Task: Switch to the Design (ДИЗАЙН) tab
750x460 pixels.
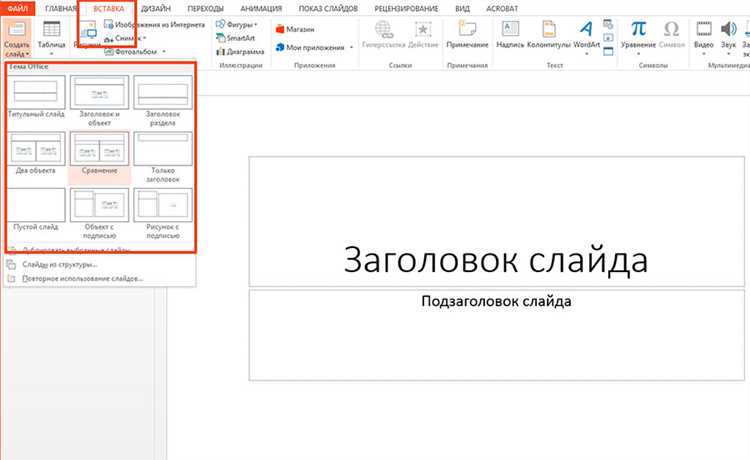Action: (x=154, y=7)
